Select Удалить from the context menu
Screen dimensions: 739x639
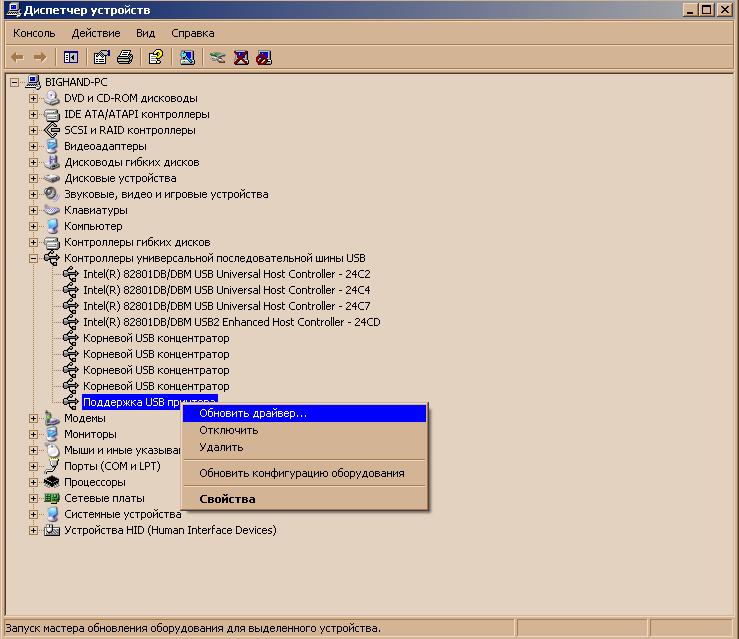point(221,447)
